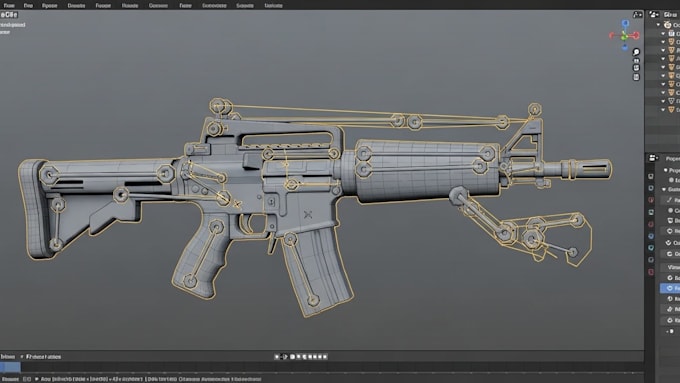Viewport: 680px width, 383px height.
Task: Select the blue highlighted row in properties panel
Action: coord(670,288)
